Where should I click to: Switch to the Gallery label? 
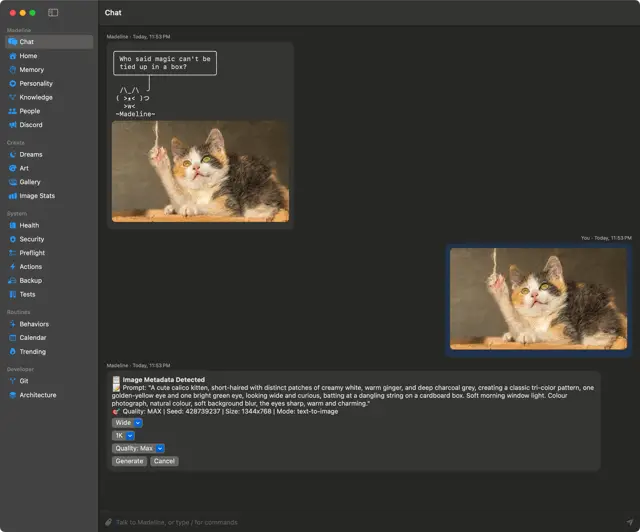pyautogui.click(x=30, y=182)
